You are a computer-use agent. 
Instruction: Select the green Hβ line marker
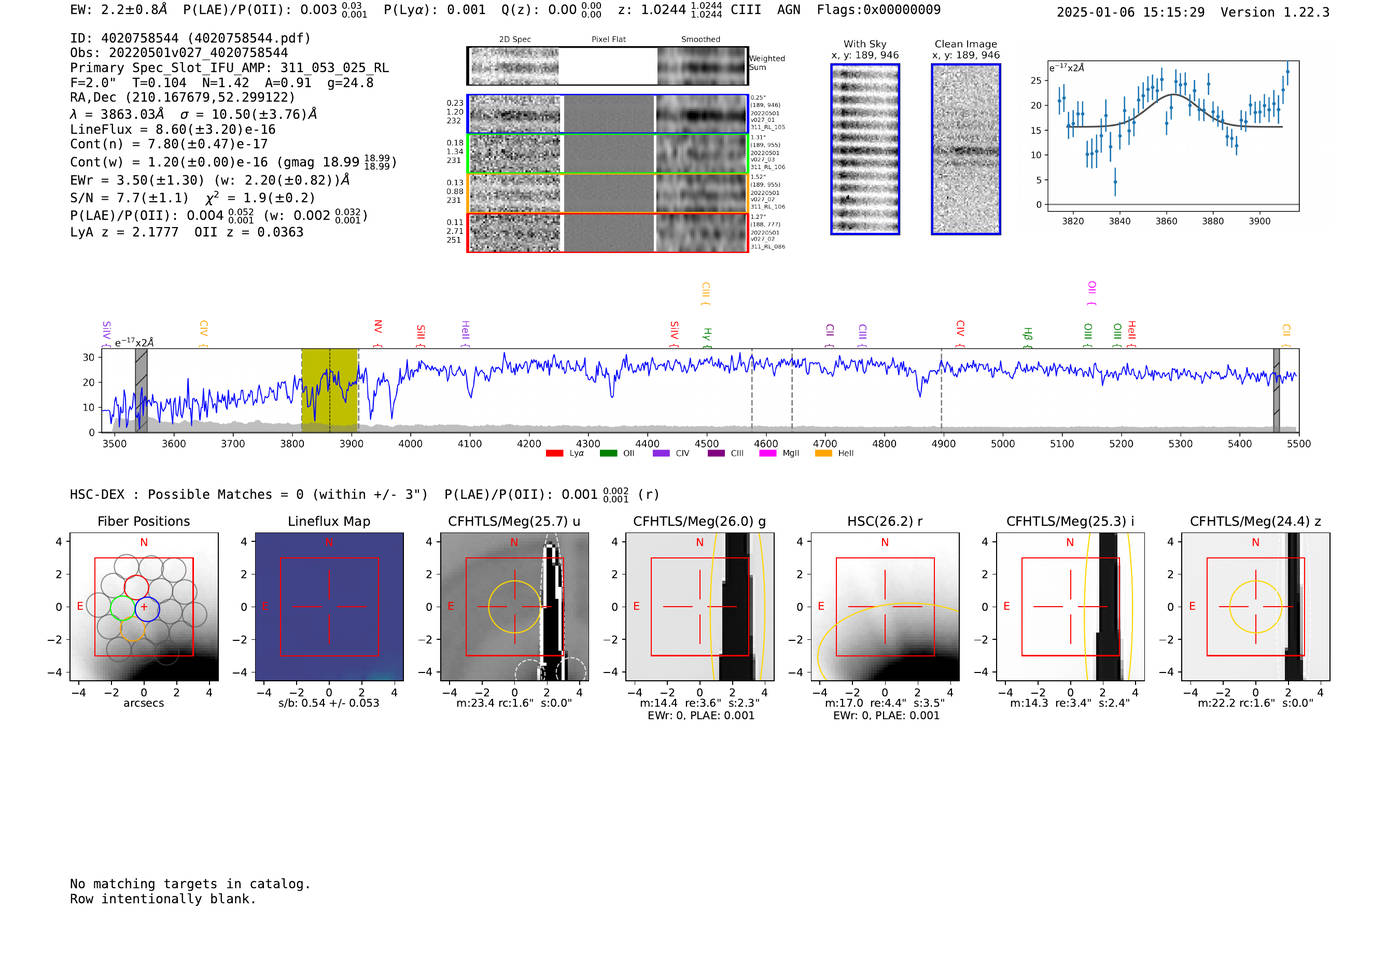click(x=1027, y=337)
